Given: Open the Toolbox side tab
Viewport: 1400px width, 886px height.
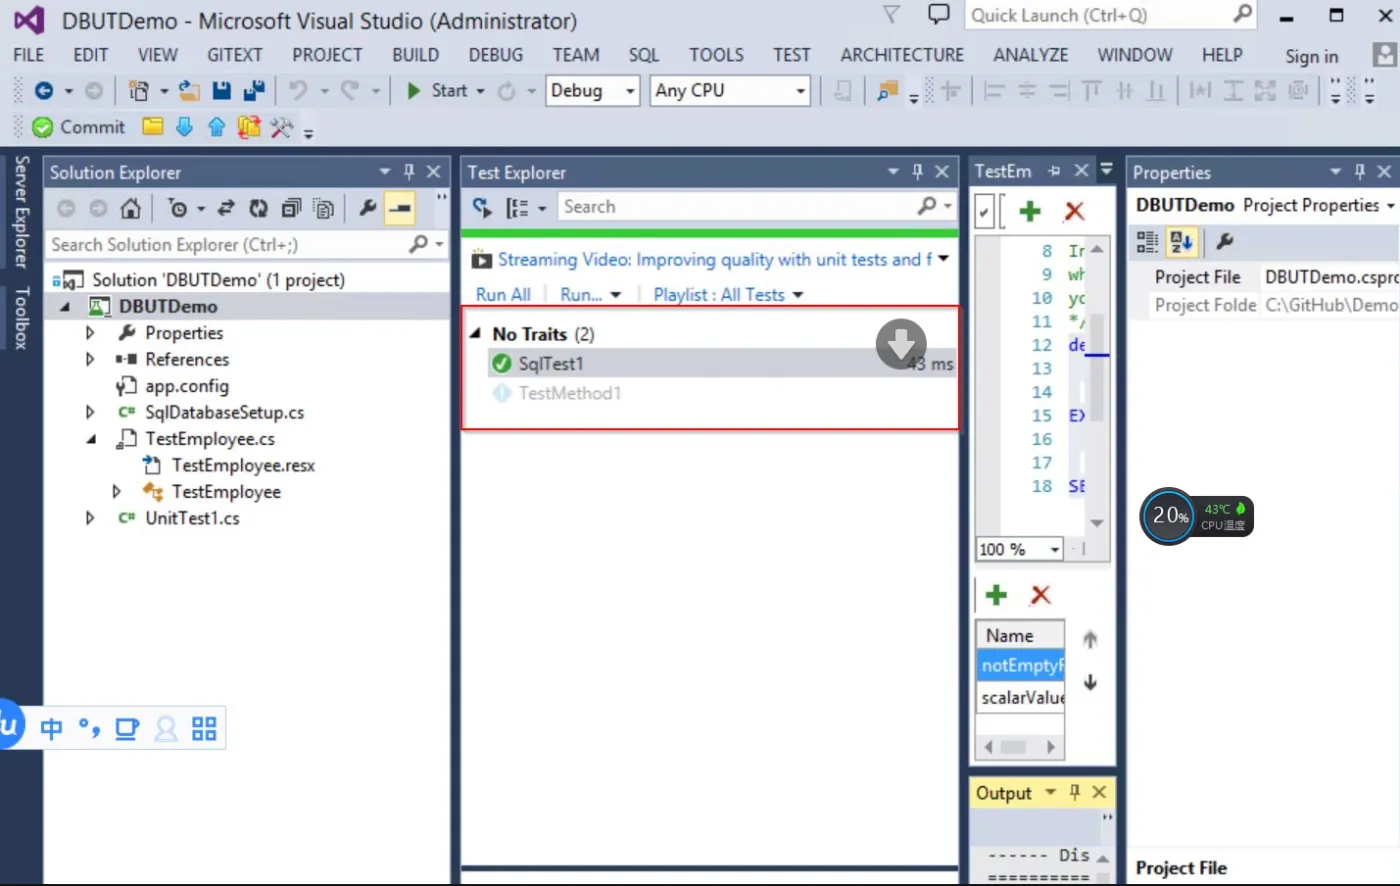Looking at the screenshot, I should [x=21, y=318].
